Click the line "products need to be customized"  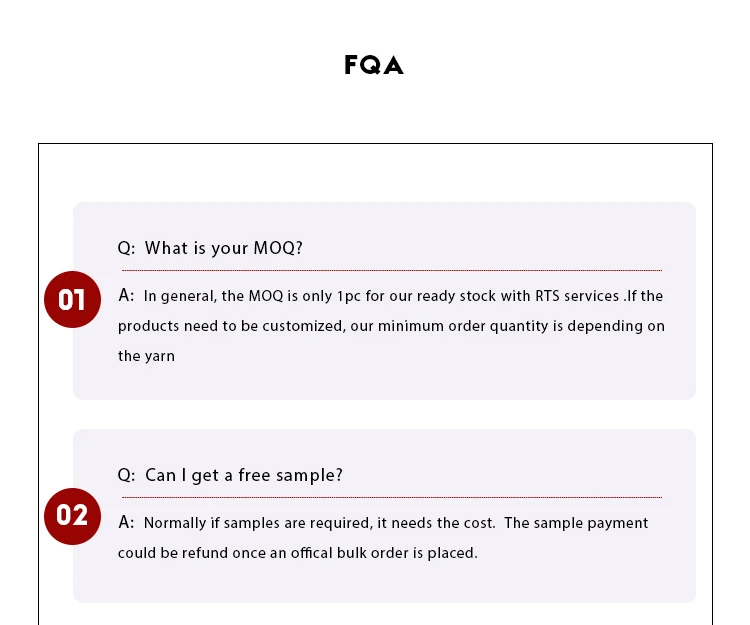391,326
